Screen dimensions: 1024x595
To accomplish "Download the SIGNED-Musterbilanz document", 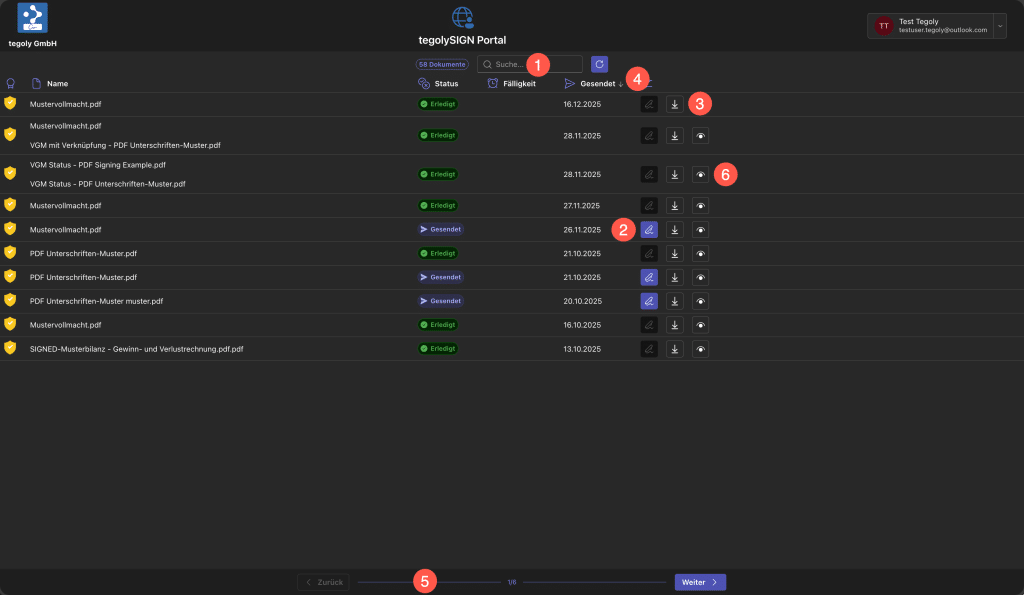I will pos(675,349).
